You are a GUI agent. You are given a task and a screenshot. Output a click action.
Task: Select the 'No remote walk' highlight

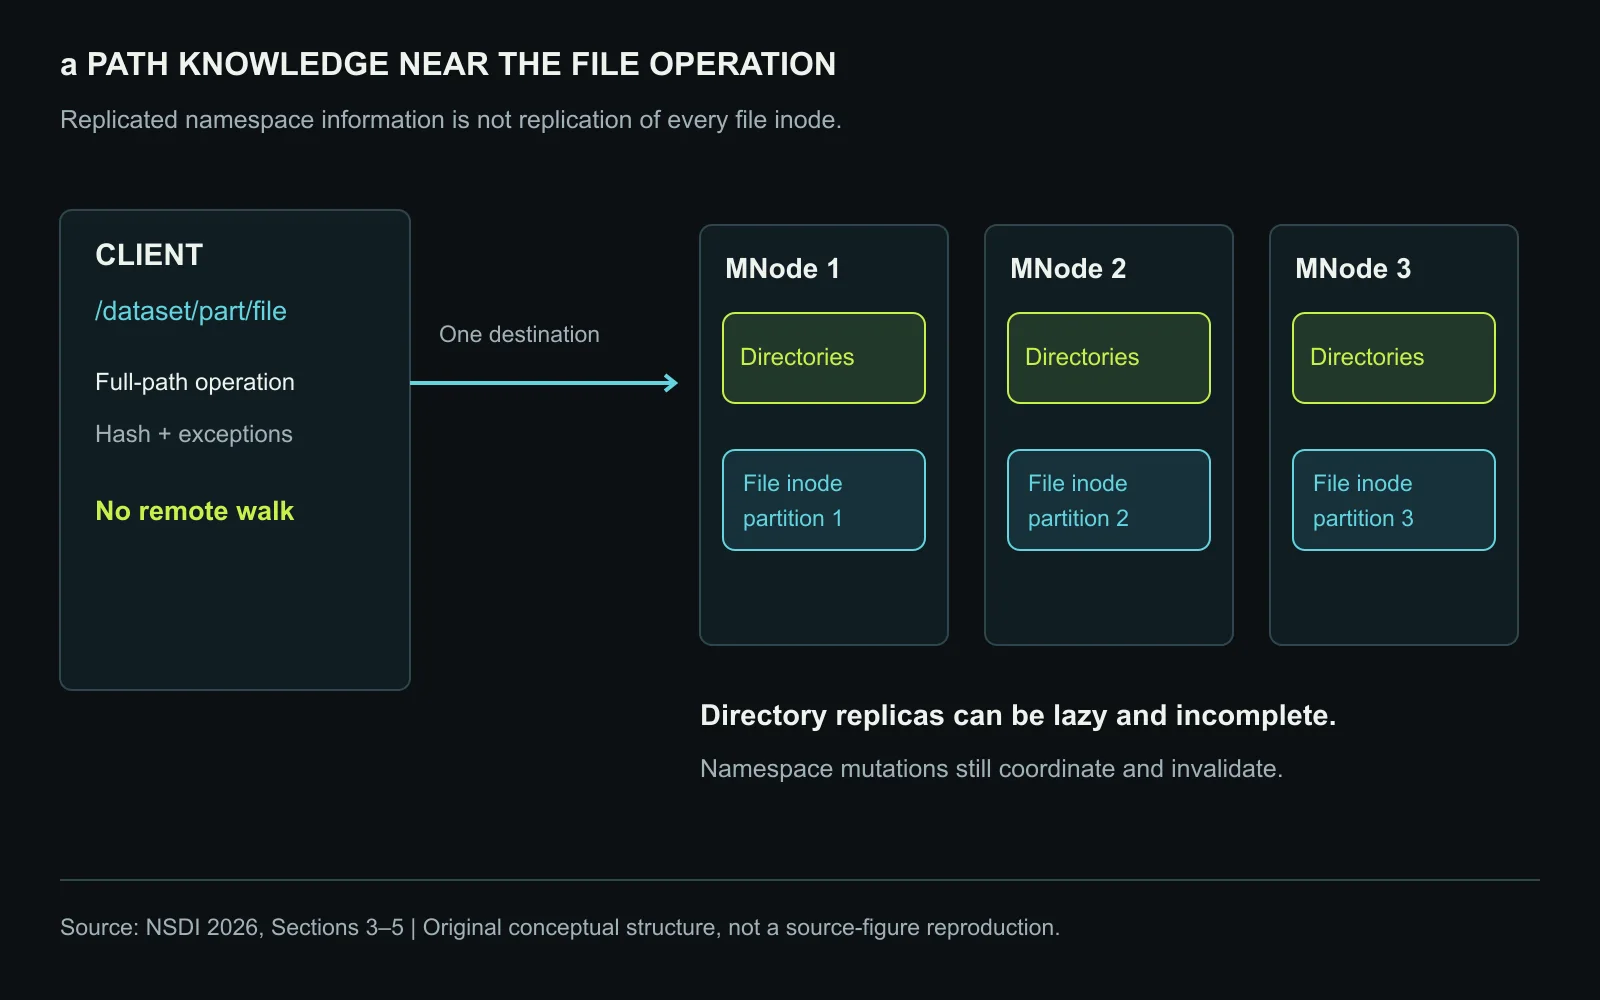195,511
